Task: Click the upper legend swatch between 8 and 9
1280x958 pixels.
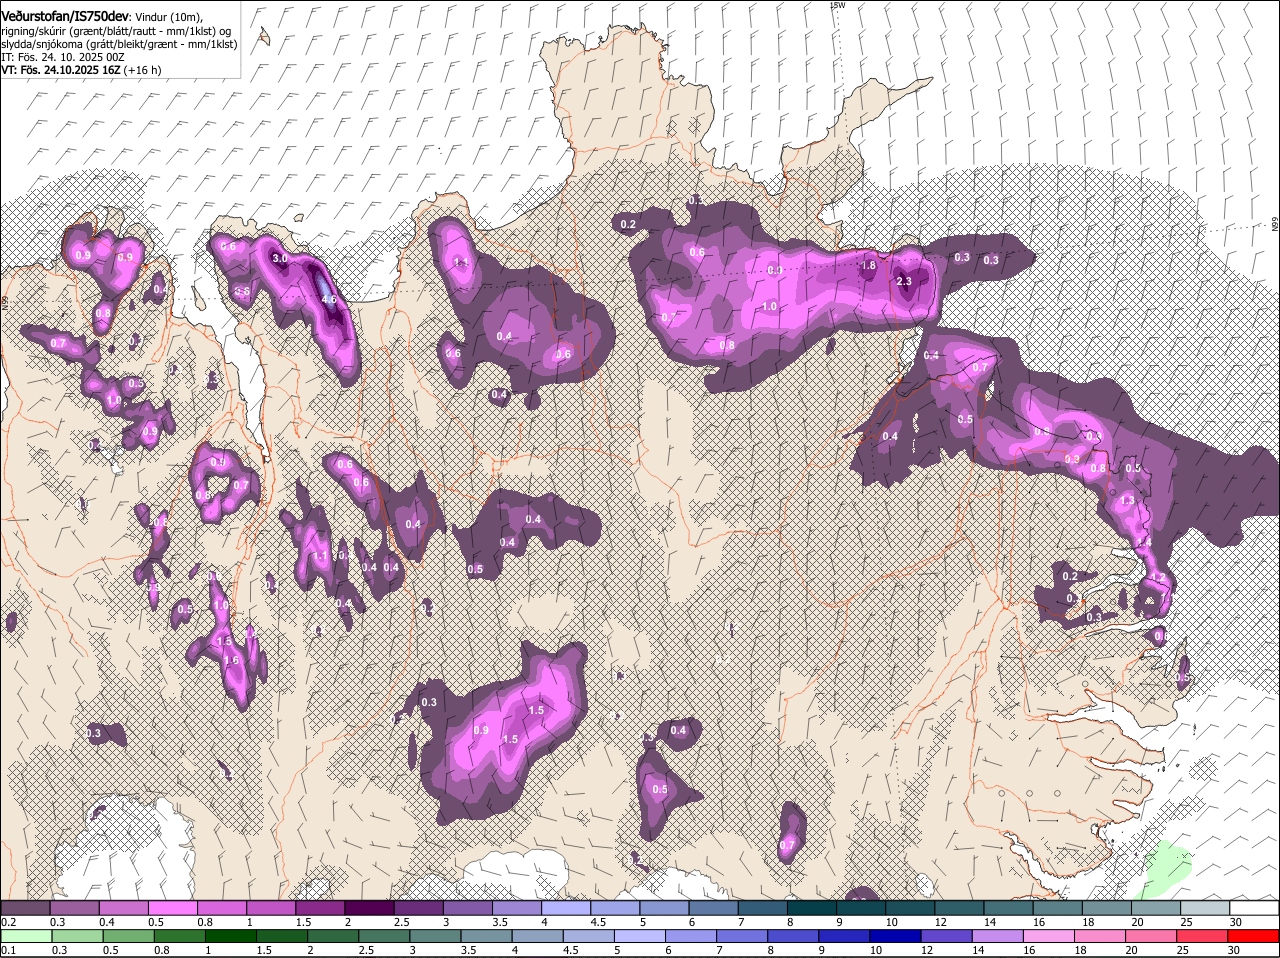Action: 811,908
